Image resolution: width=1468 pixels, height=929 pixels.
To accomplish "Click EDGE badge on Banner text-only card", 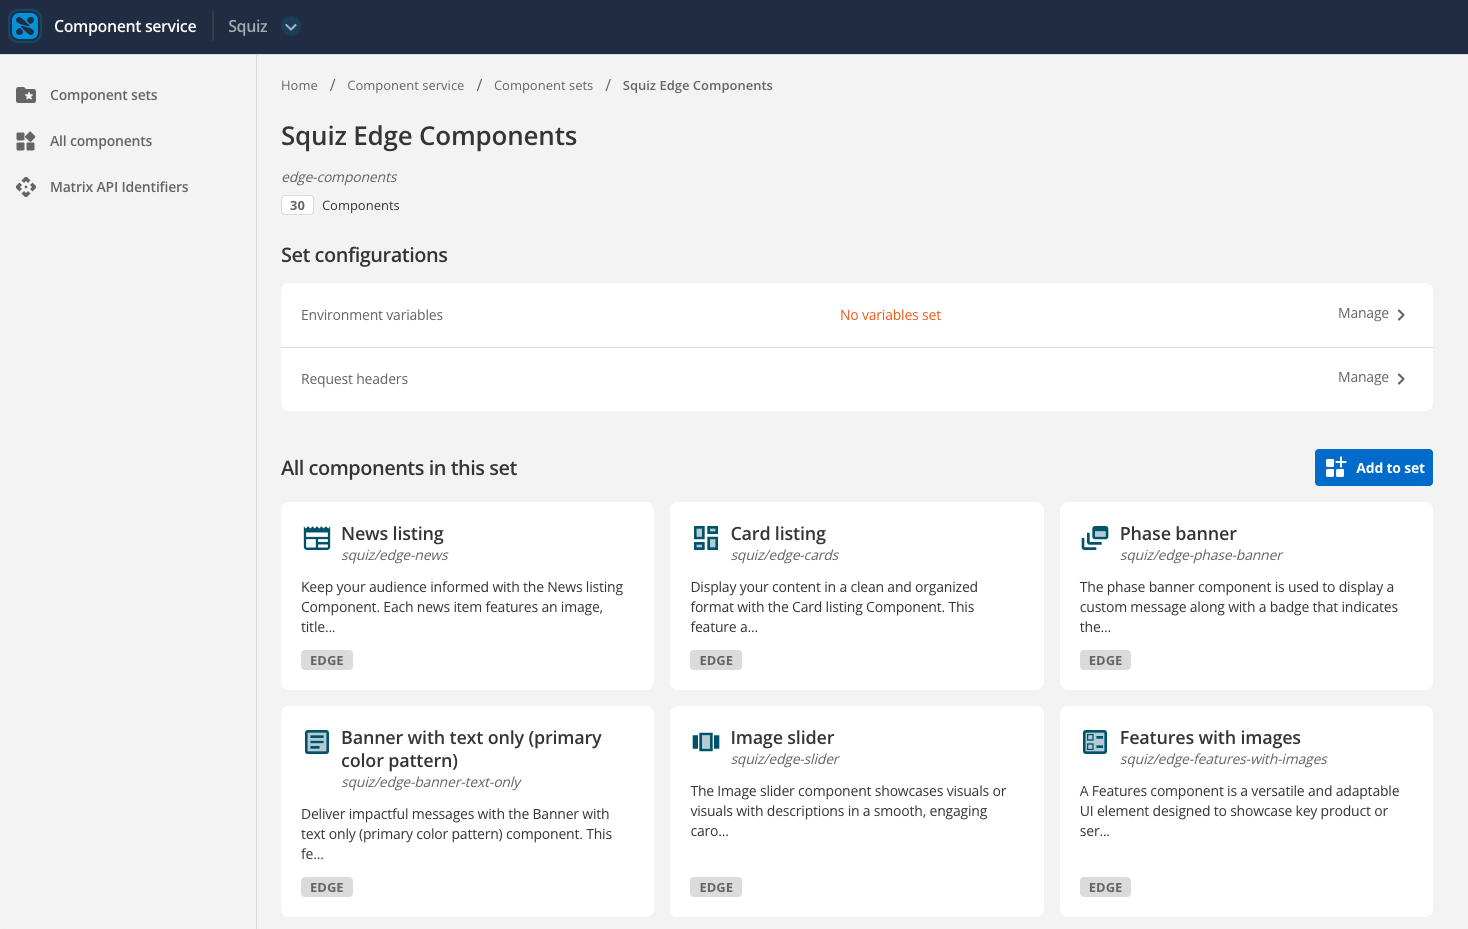I will (327, 887).
